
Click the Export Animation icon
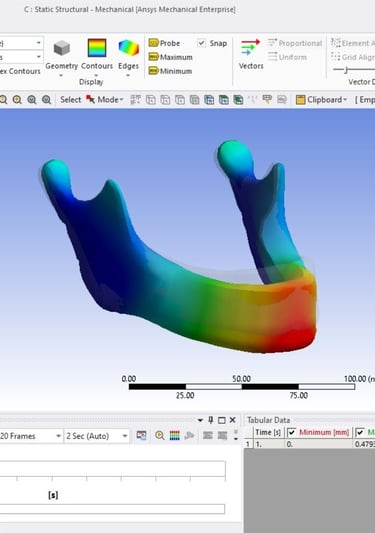pos(141,435)
